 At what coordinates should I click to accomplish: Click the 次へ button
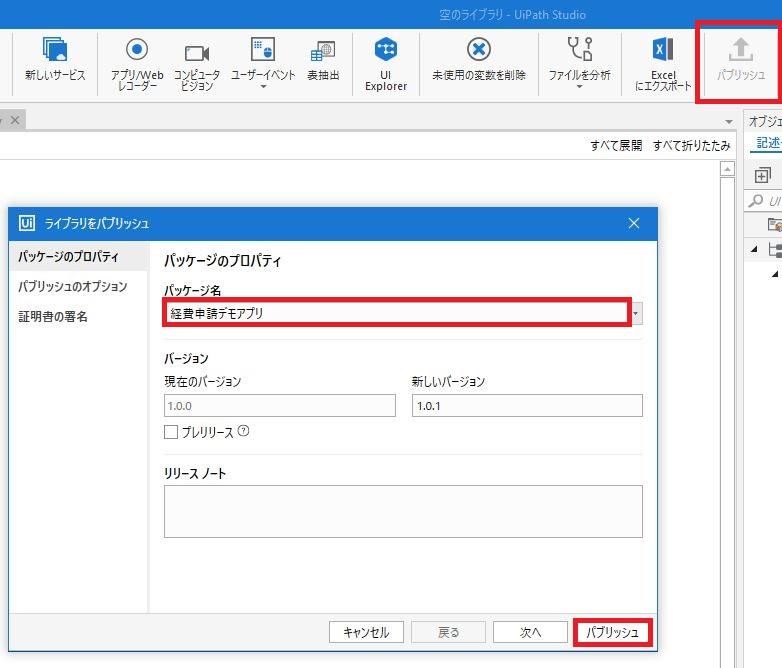coord(530,632)
